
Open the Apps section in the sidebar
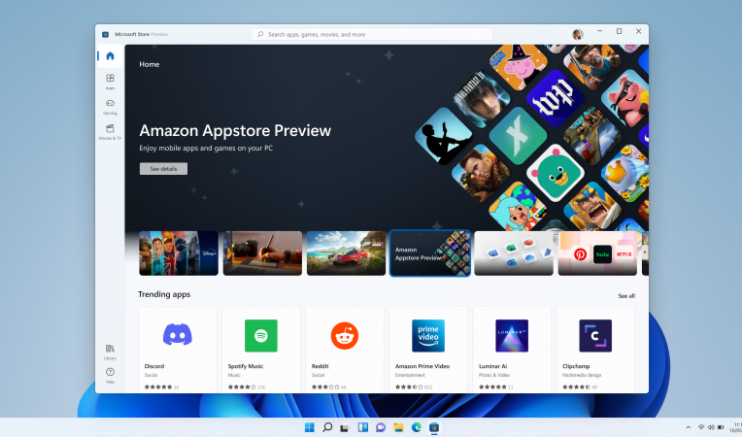click(110, 81)
